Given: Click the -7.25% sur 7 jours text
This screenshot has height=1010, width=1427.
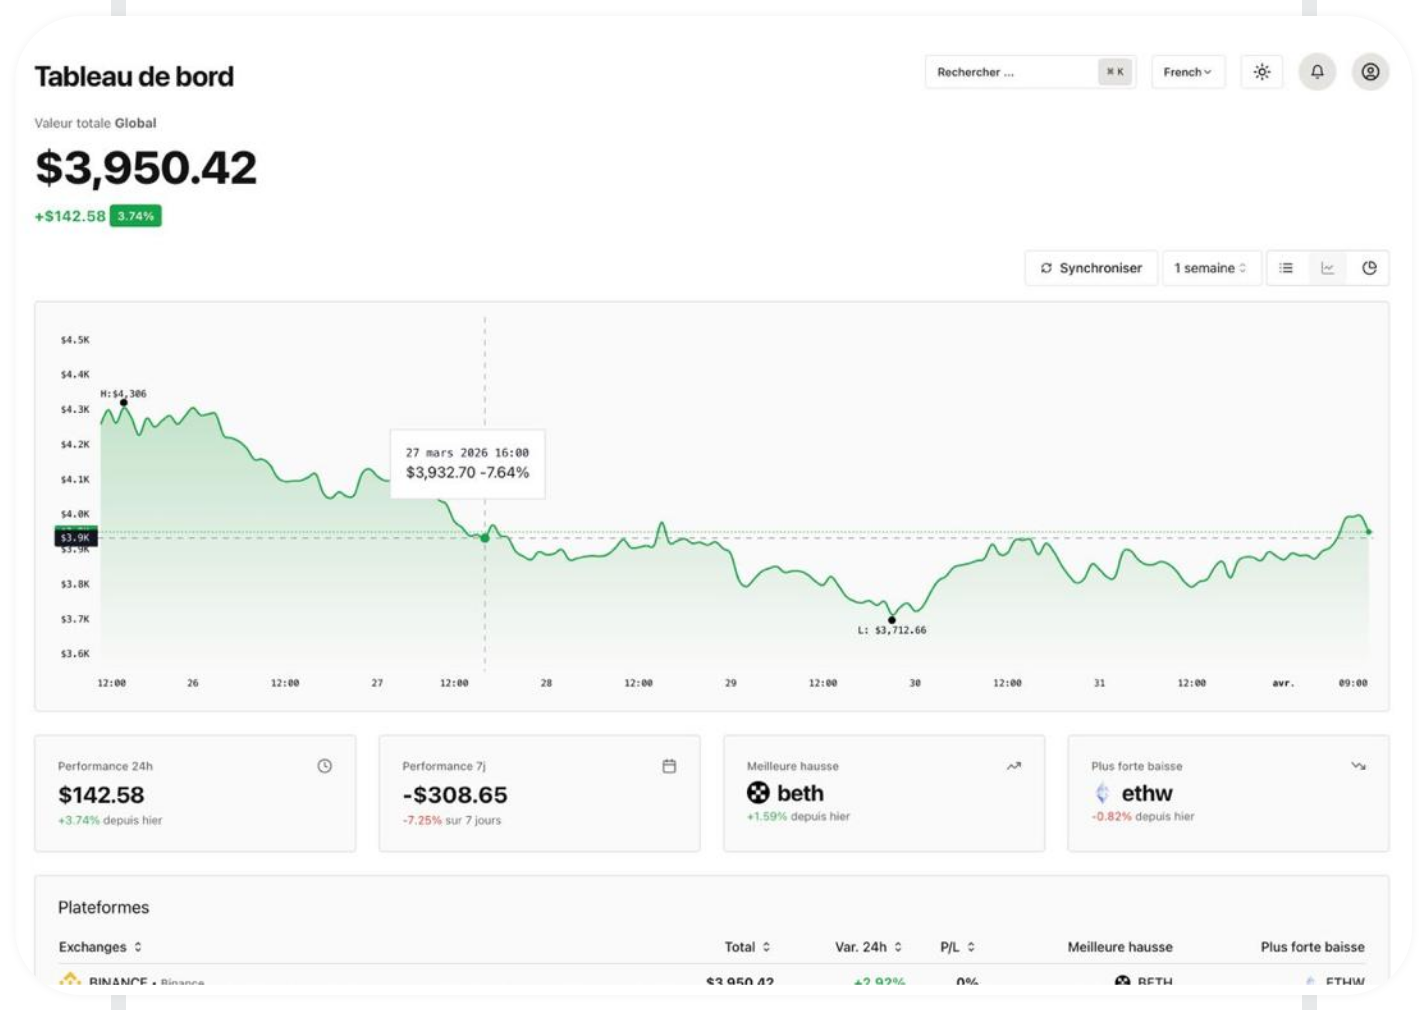Looking at the screenshot, I should point(452,820).
